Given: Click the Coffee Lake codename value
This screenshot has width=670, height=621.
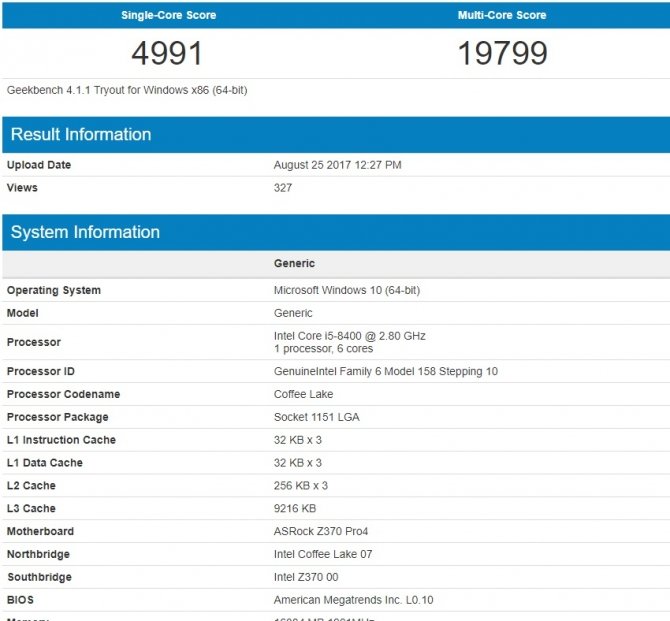Looking at the screenshot, I should click(303, 394).
